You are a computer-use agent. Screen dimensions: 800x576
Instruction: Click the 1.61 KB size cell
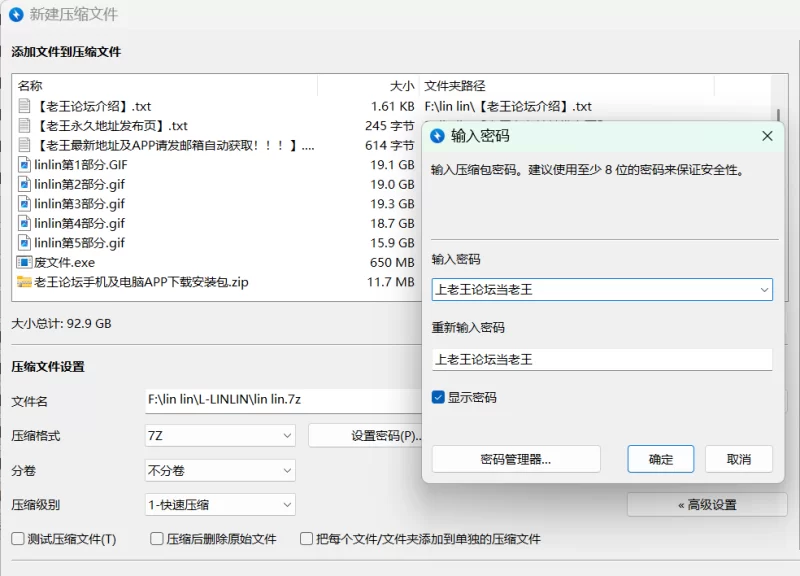[392, 106]
